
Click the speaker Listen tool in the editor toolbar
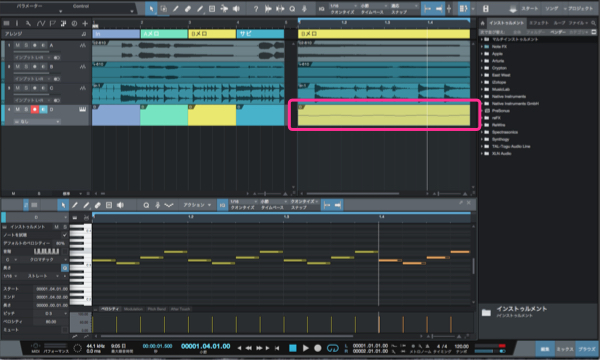coord(120,205)
